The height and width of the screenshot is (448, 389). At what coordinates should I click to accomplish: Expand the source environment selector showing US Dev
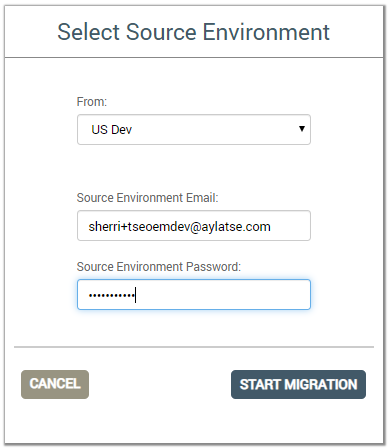pos(194,130)
